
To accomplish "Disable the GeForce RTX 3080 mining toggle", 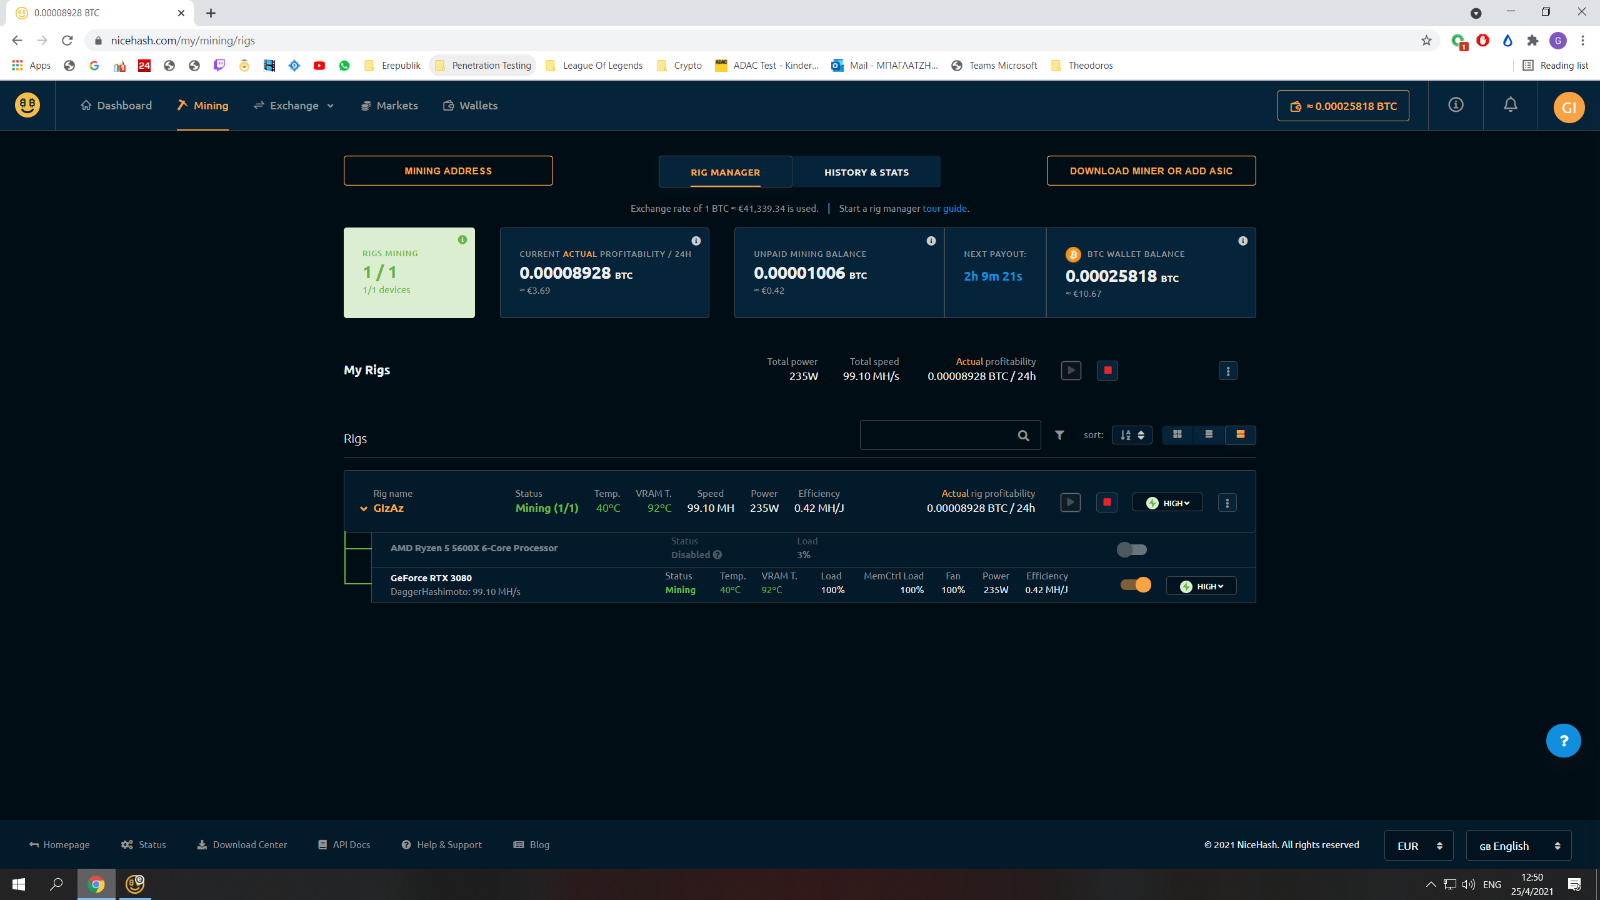I will [1136, 585].
